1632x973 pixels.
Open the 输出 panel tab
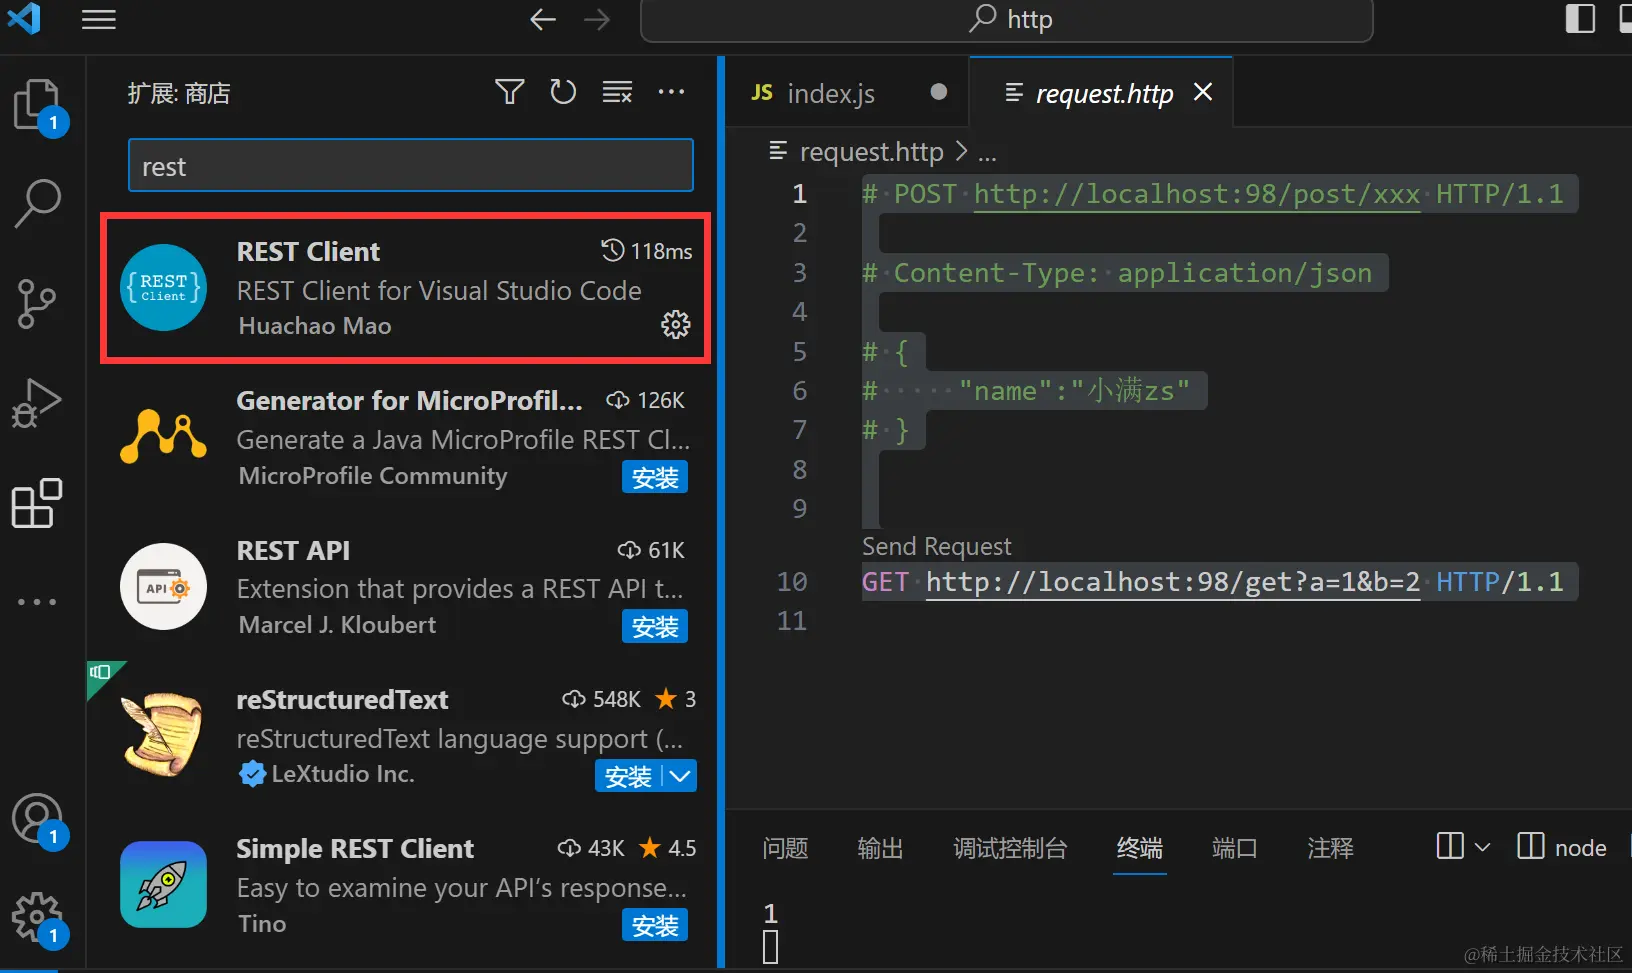click(x=880, y=848)
